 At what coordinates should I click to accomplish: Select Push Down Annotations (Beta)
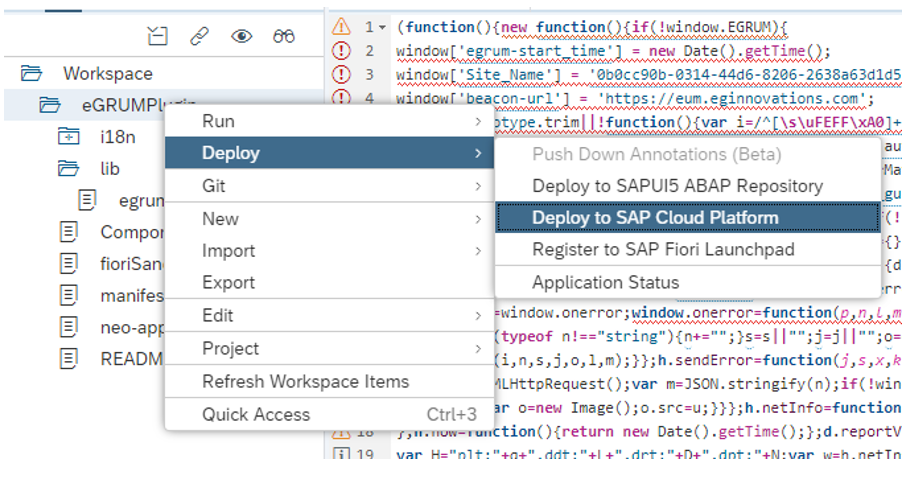(x=688, y=154)
